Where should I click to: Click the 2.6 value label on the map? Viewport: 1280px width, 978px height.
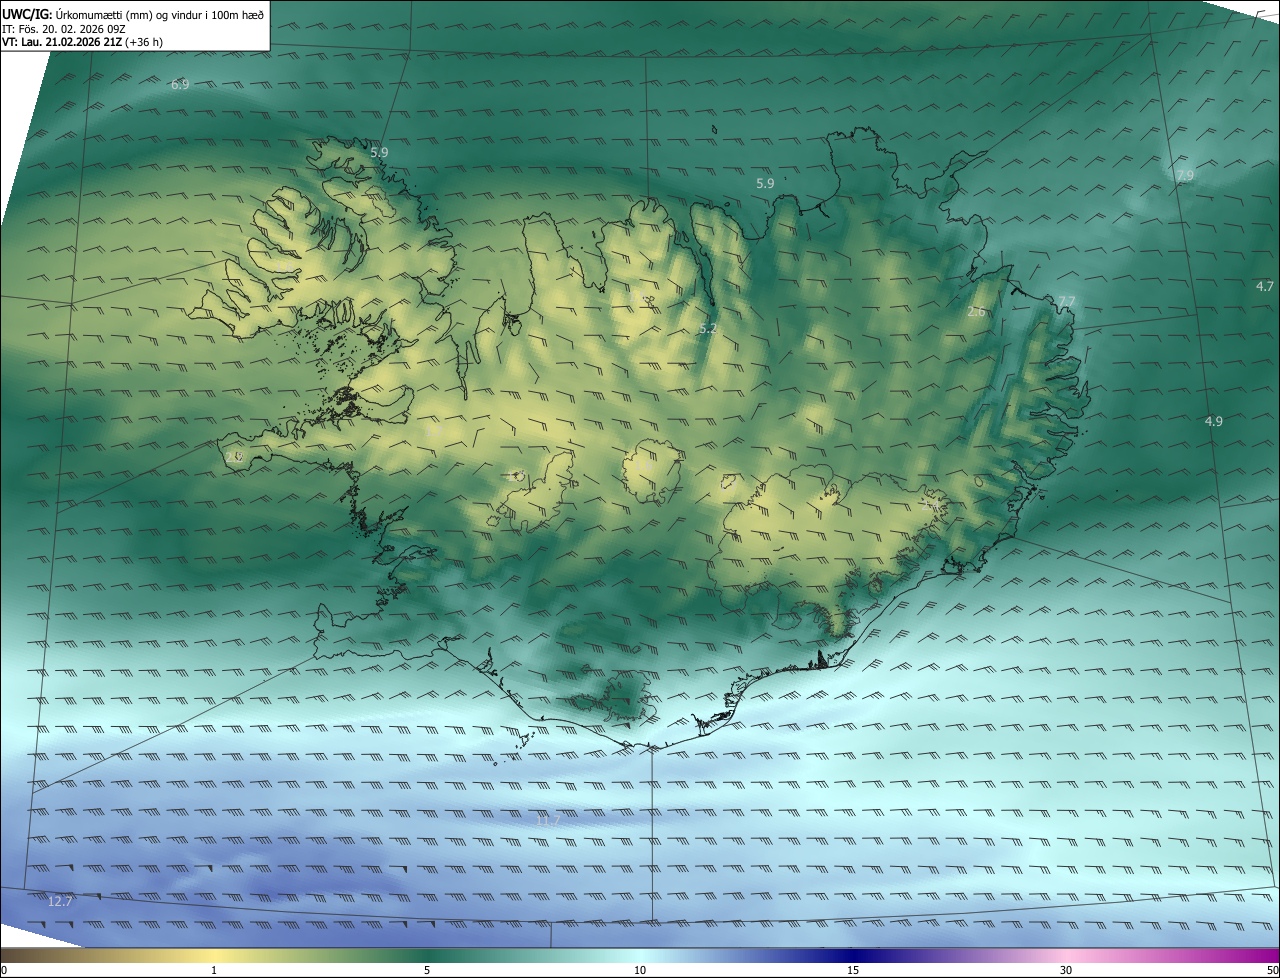tap(977, 311)
